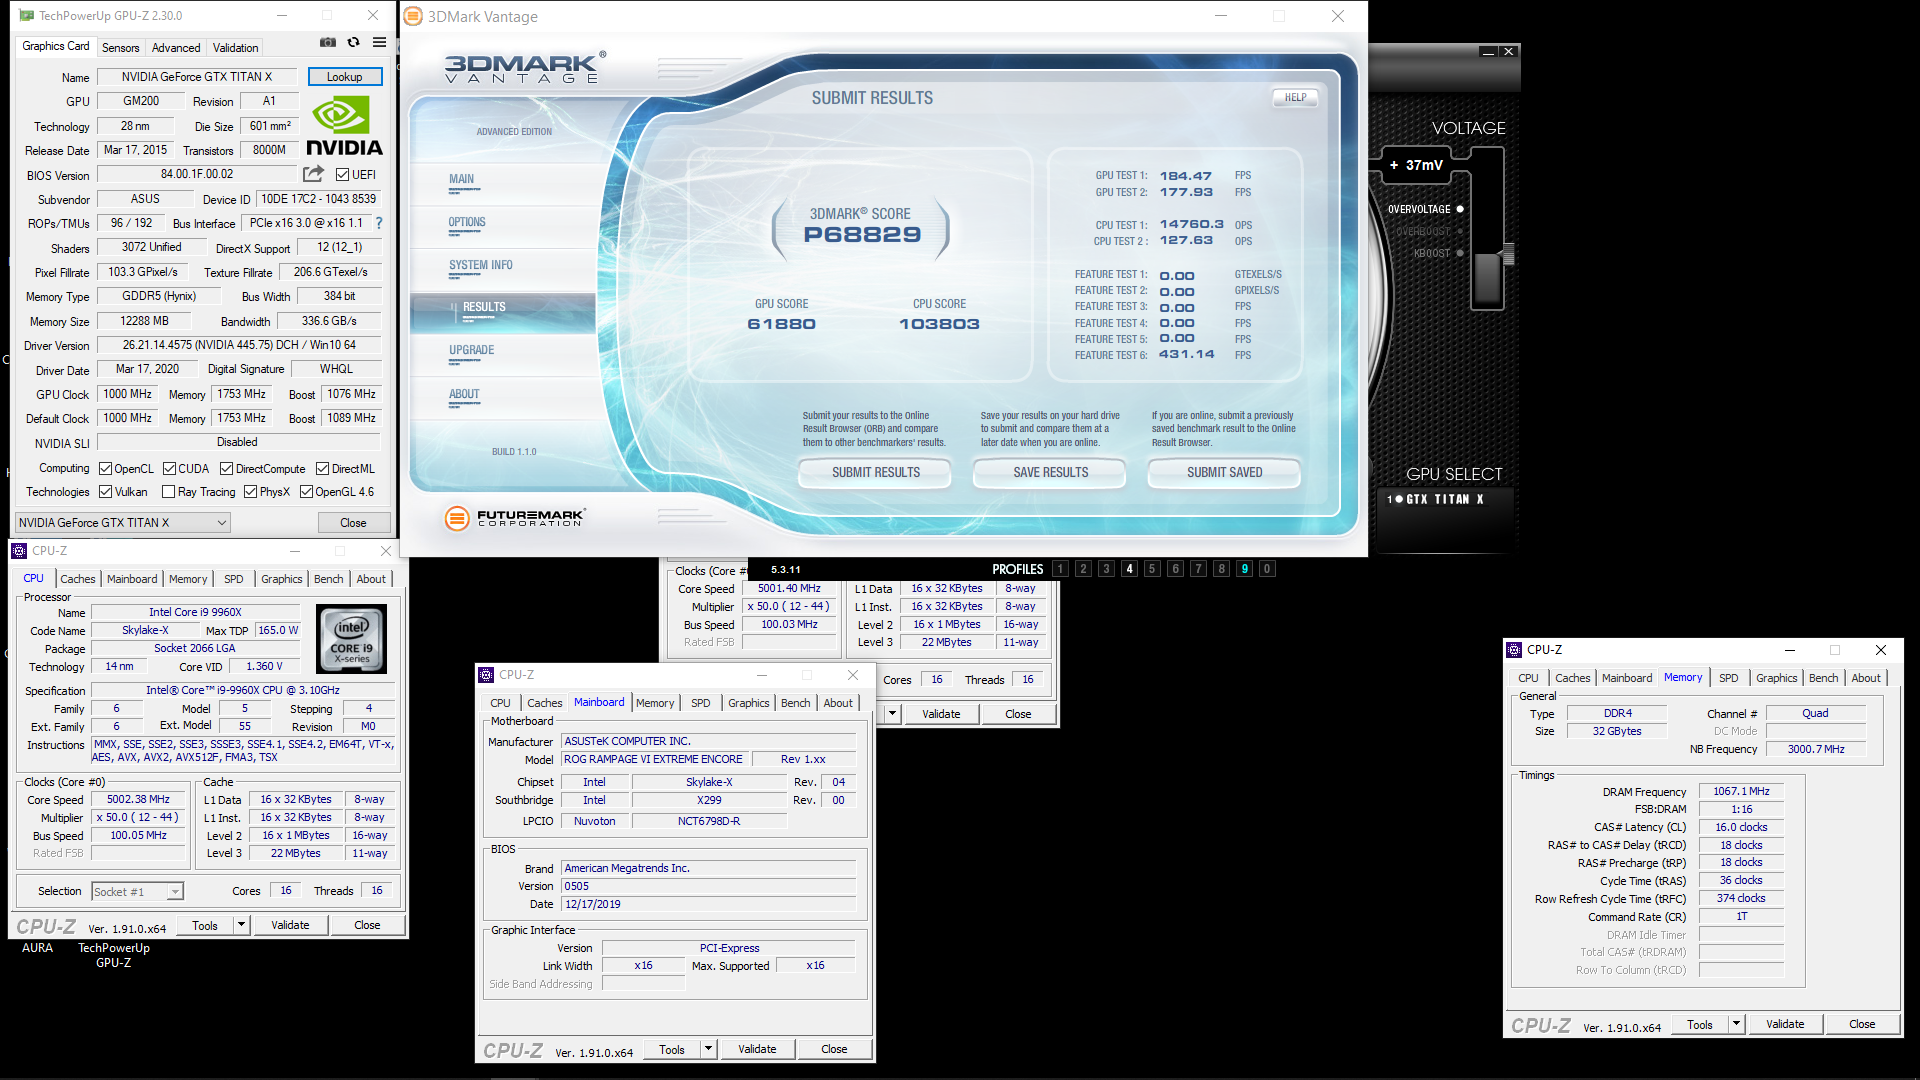Select overclock profile 8
The image size is (1920, 1080).
[x=1221, y=569]
